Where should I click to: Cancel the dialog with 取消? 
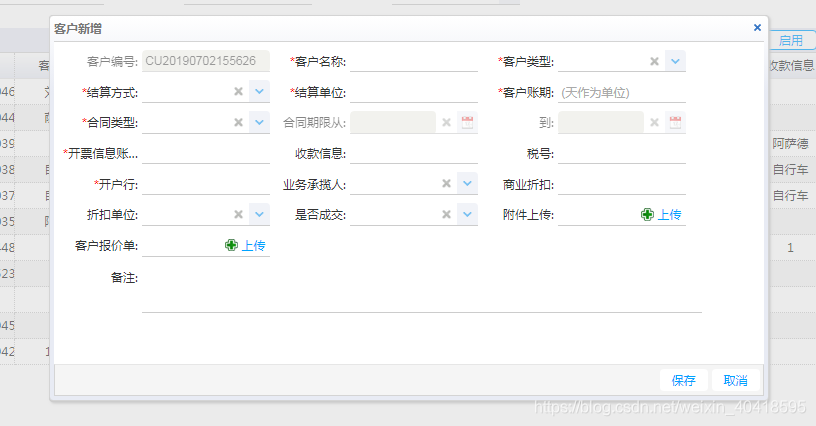(735, 380)
